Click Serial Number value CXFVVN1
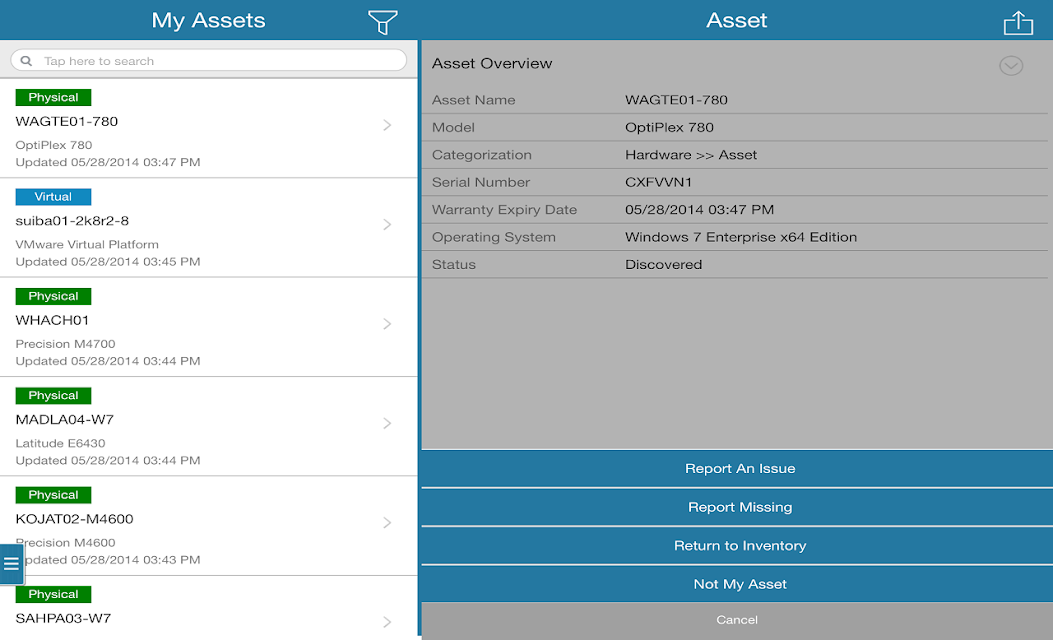 (658, 182)
